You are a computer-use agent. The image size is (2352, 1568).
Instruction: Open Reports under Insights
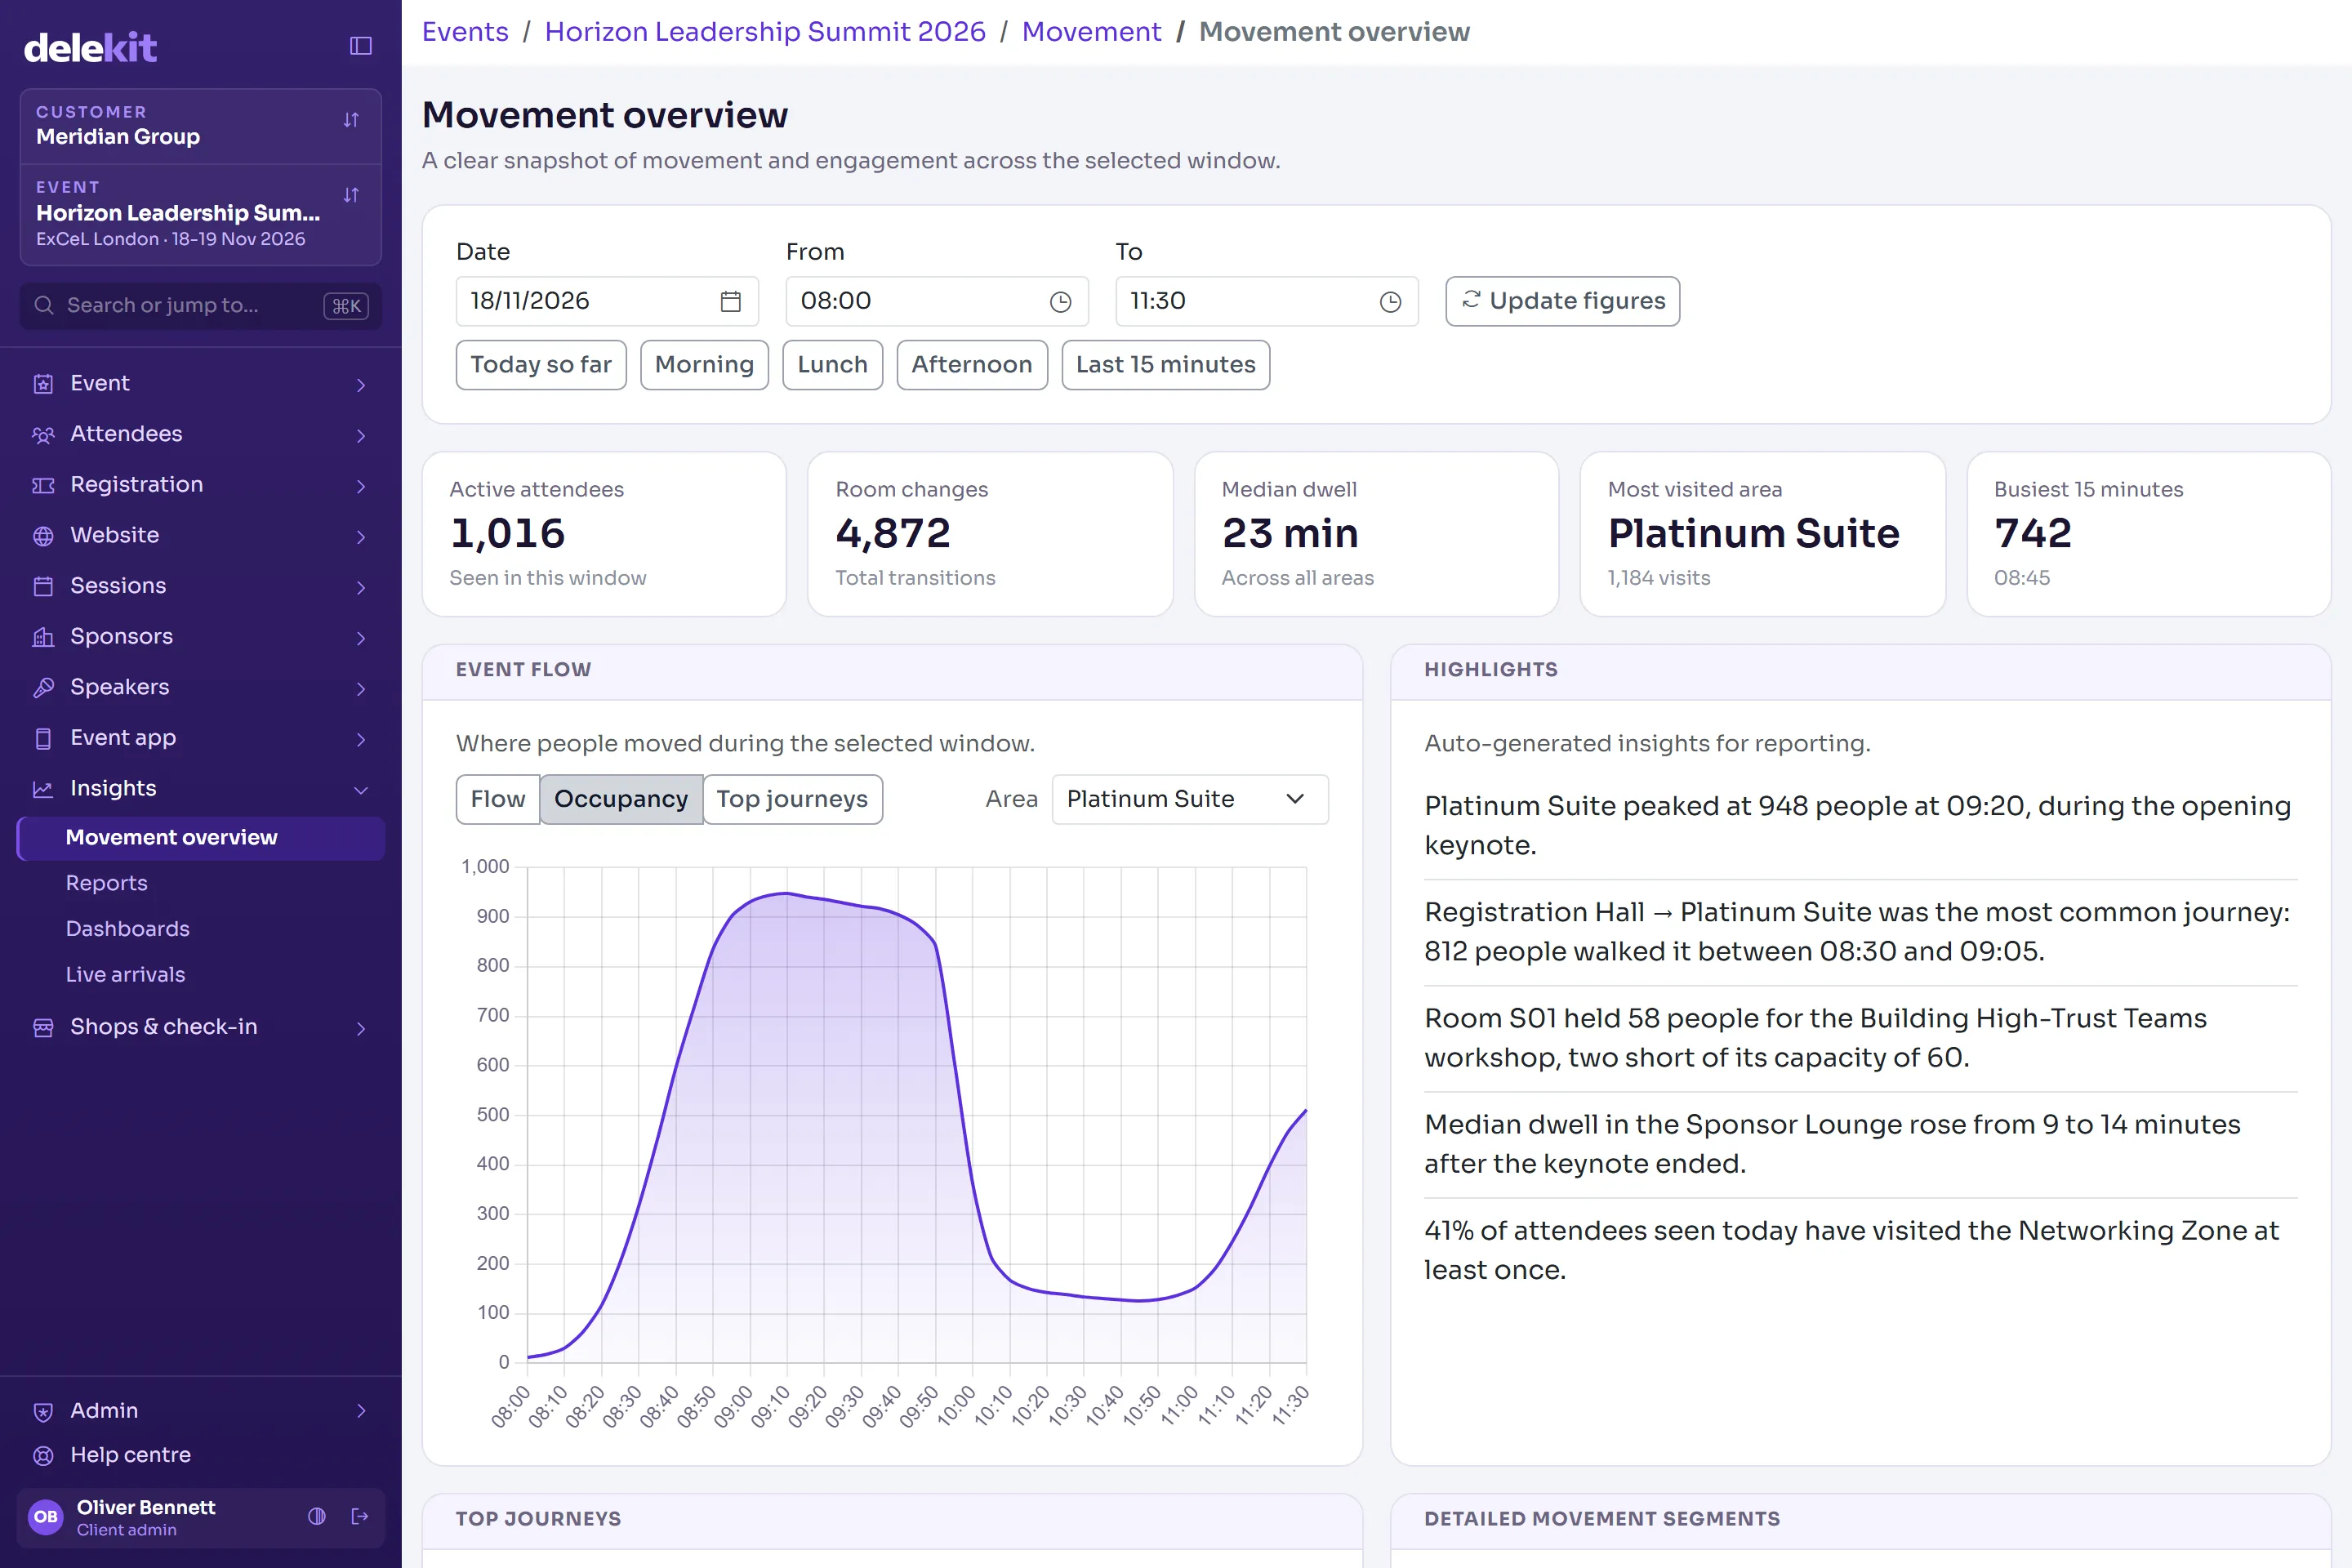point(106,883)
